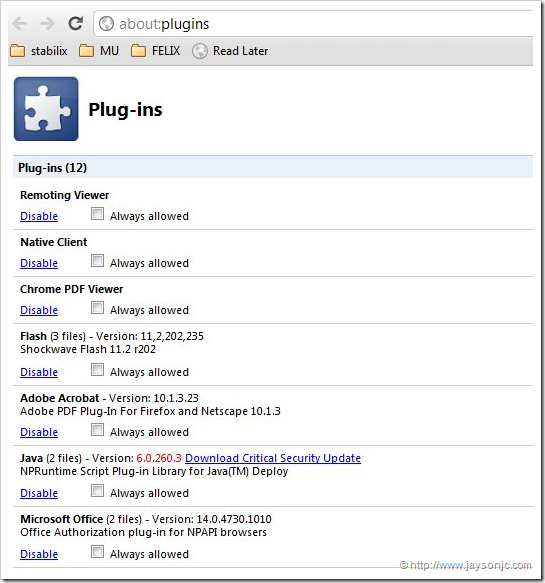Screen dimensions: 545x583
Task: Open the Read Later bookmark
Action: point(230,51)
